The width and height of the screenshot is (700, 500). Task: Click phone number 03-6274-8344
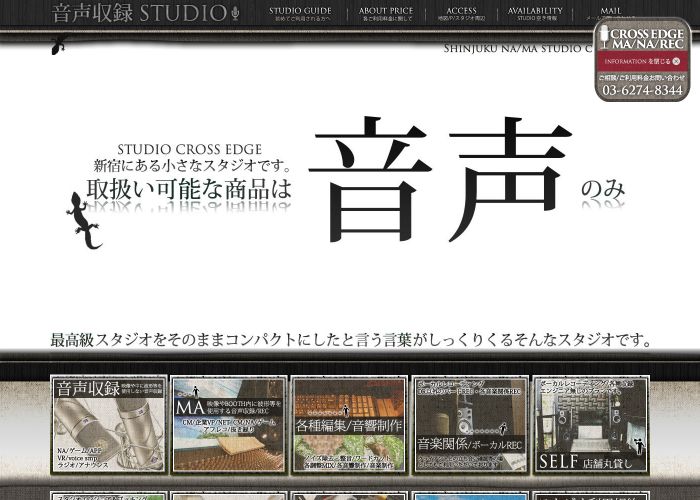[x=642, y=90]
